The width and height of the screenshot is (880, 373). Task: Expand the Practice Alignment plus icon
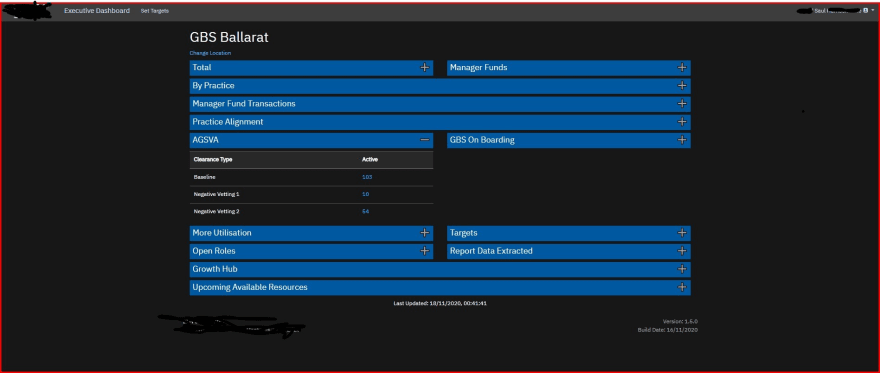tap(682, 122)
